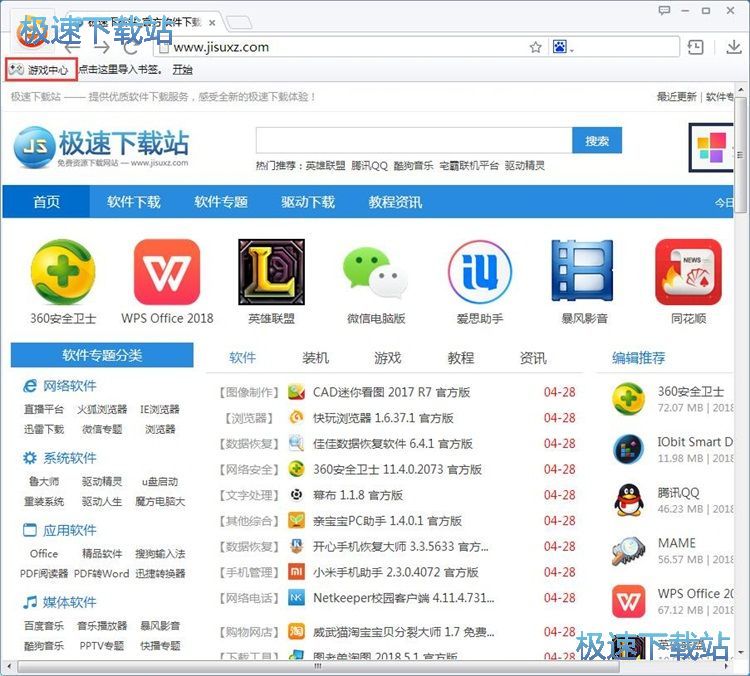Click 小米手机助手 MI icon
This screenshot has width=750, height=676.
(x=296, y=572)
